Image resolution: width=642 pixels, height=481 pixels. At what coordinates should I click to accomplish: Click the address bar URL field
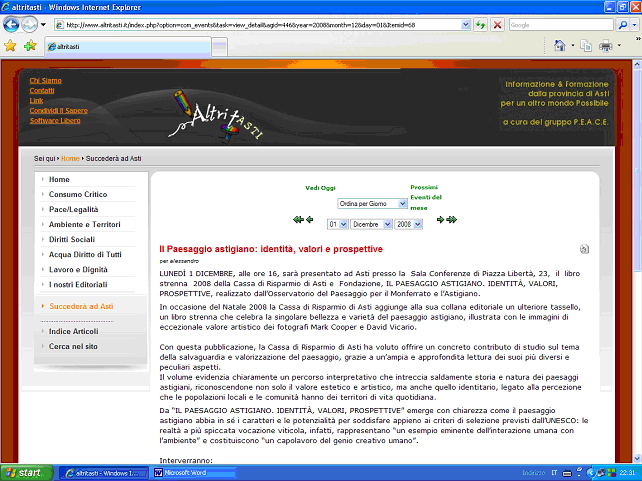262,25
